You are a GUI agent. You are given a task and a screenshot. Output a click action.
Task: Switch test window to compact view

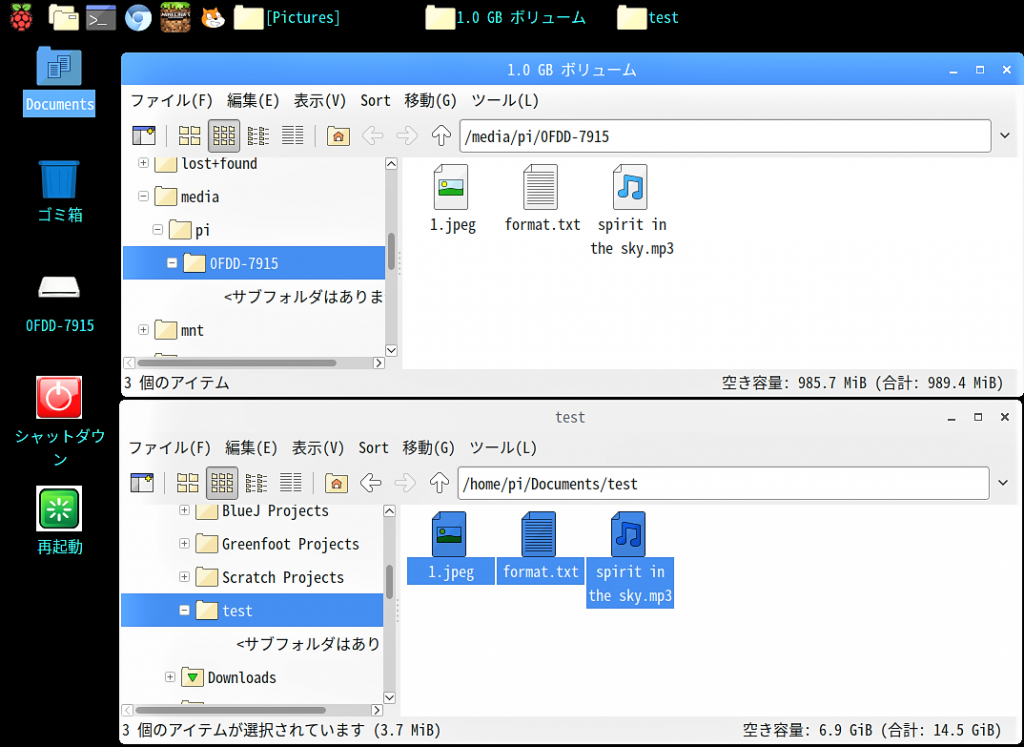[257, 483]
